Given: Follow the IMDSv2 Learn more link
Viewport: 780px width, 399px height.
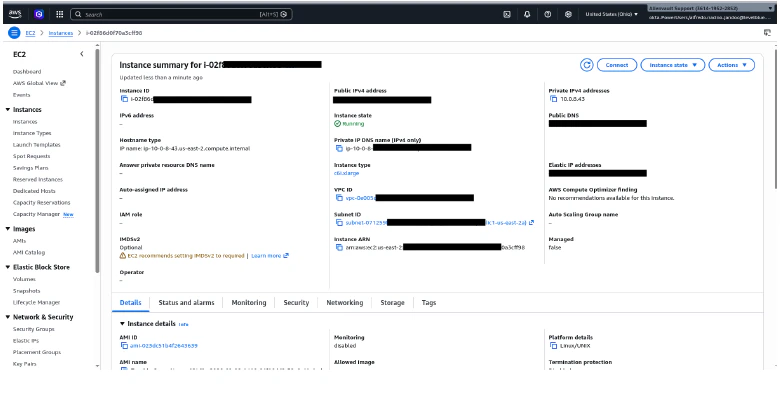Looking at the screenshot, I should tap(266, 256).
